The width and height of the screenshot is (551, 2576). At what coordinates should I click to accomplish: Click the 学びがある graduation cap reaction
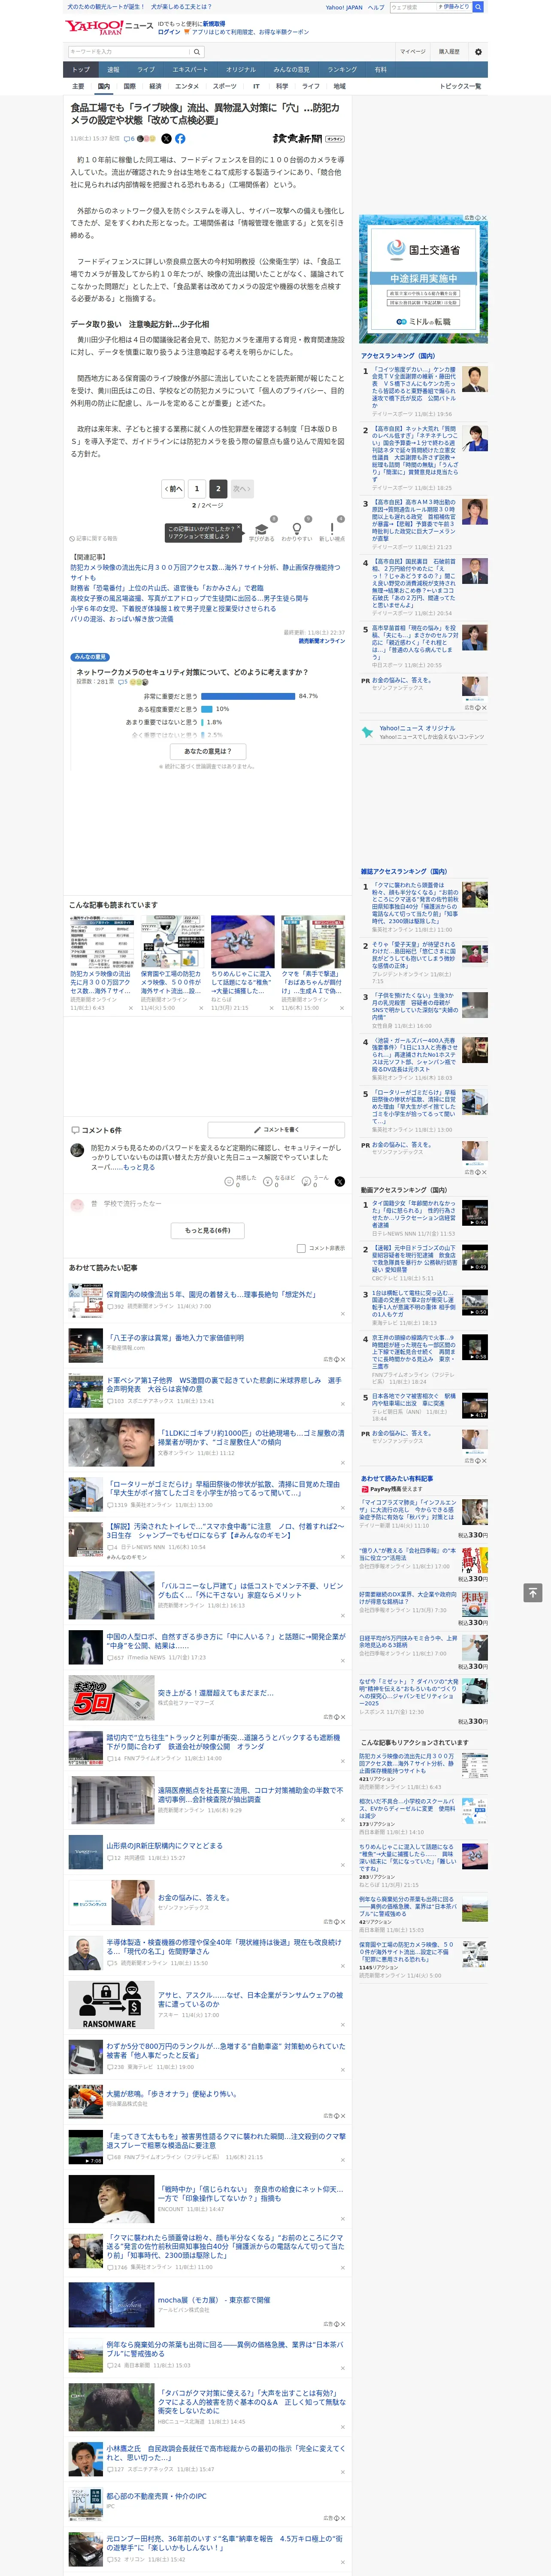point(262,531)
